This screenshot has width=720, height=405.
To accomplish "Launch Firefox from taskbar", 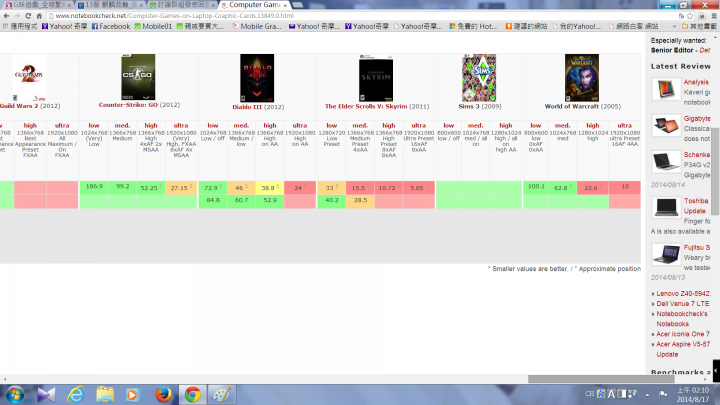I will (x=163, y=395).
